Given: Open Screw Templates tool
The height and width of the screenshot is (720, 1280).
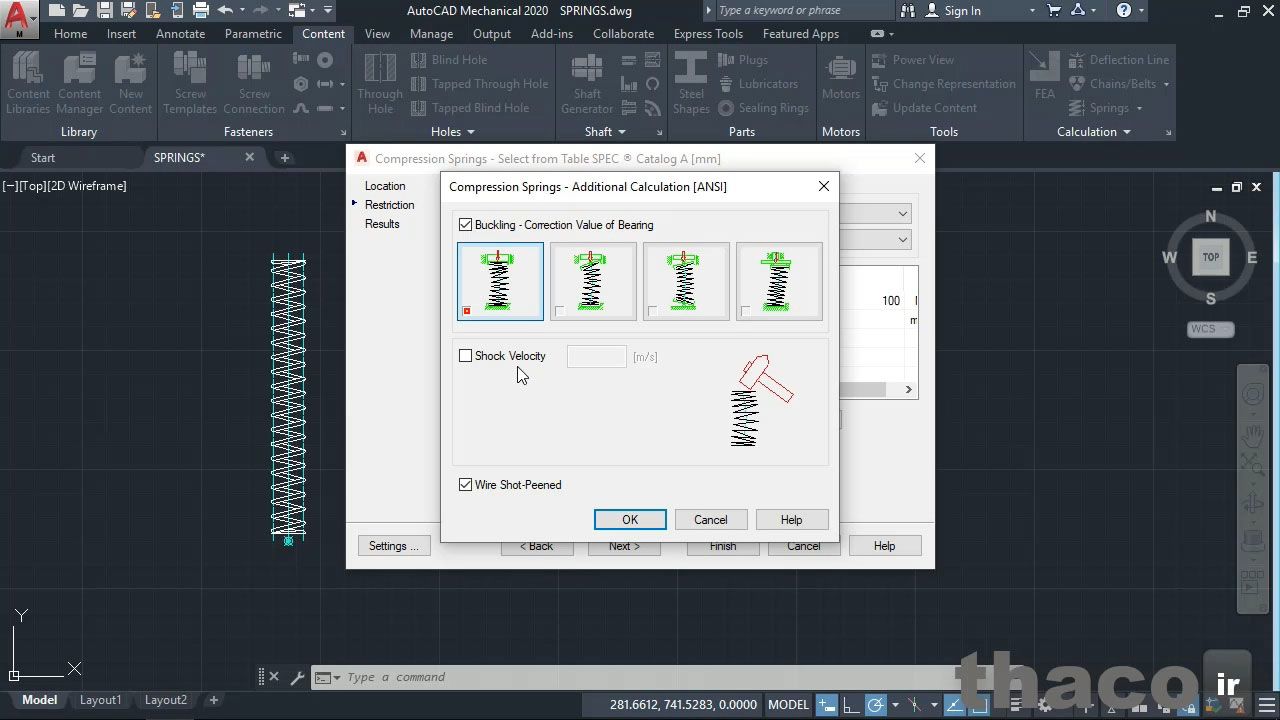Looking at the screenshot, I should click(190, 83).
